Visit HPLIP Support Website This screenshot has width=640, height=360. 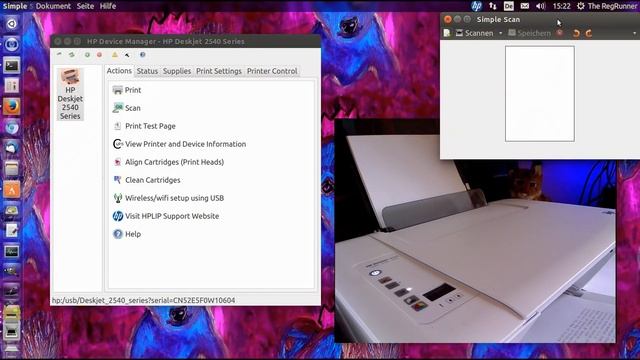166,216
